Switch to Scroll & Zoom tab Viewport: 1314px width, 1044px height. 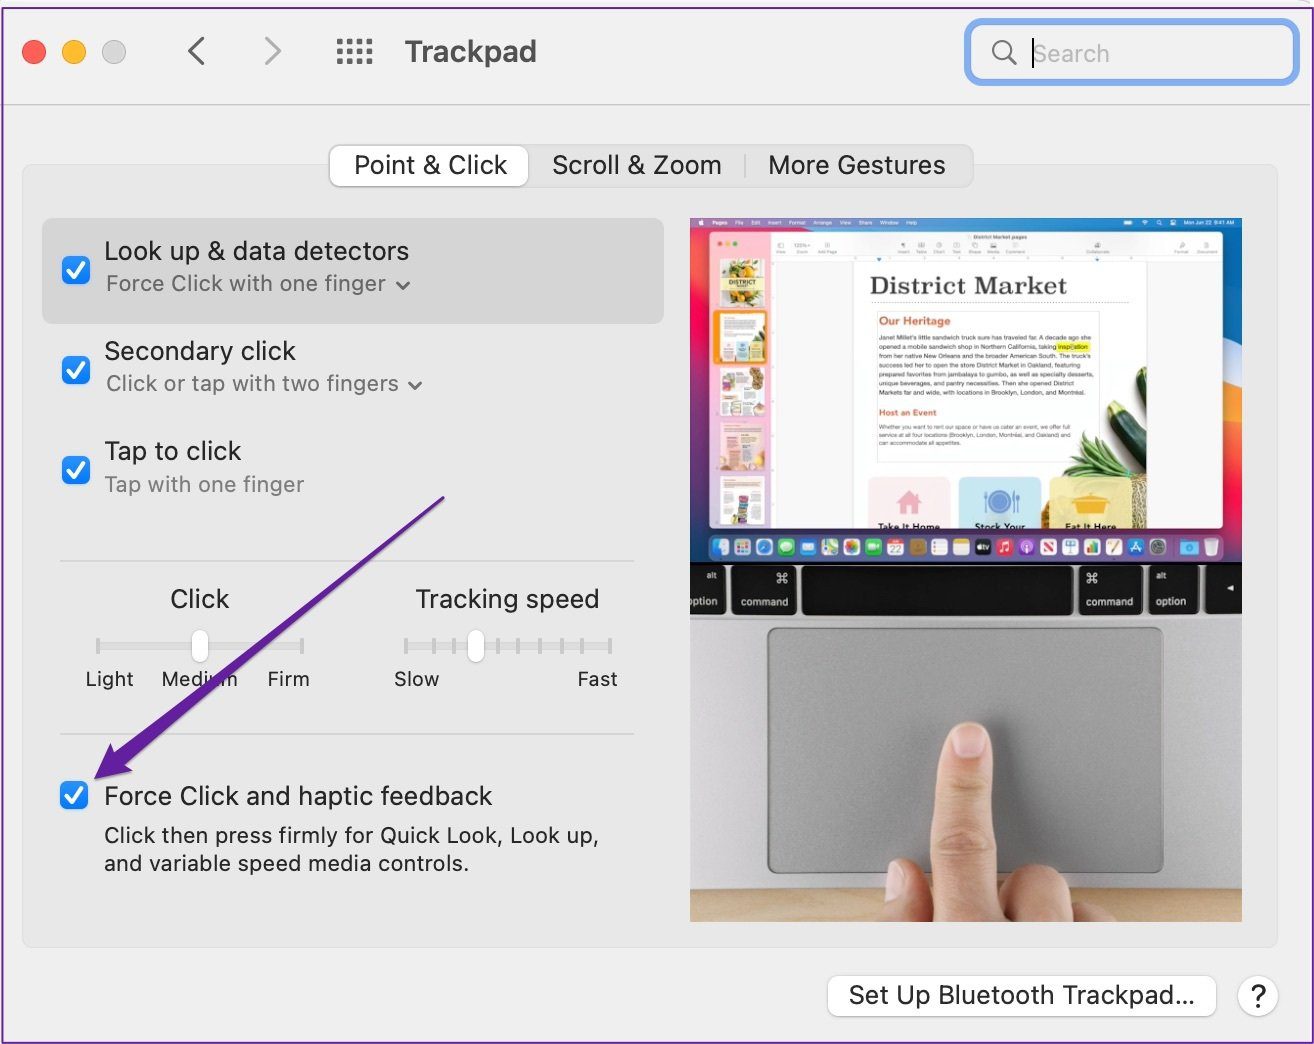637,165
